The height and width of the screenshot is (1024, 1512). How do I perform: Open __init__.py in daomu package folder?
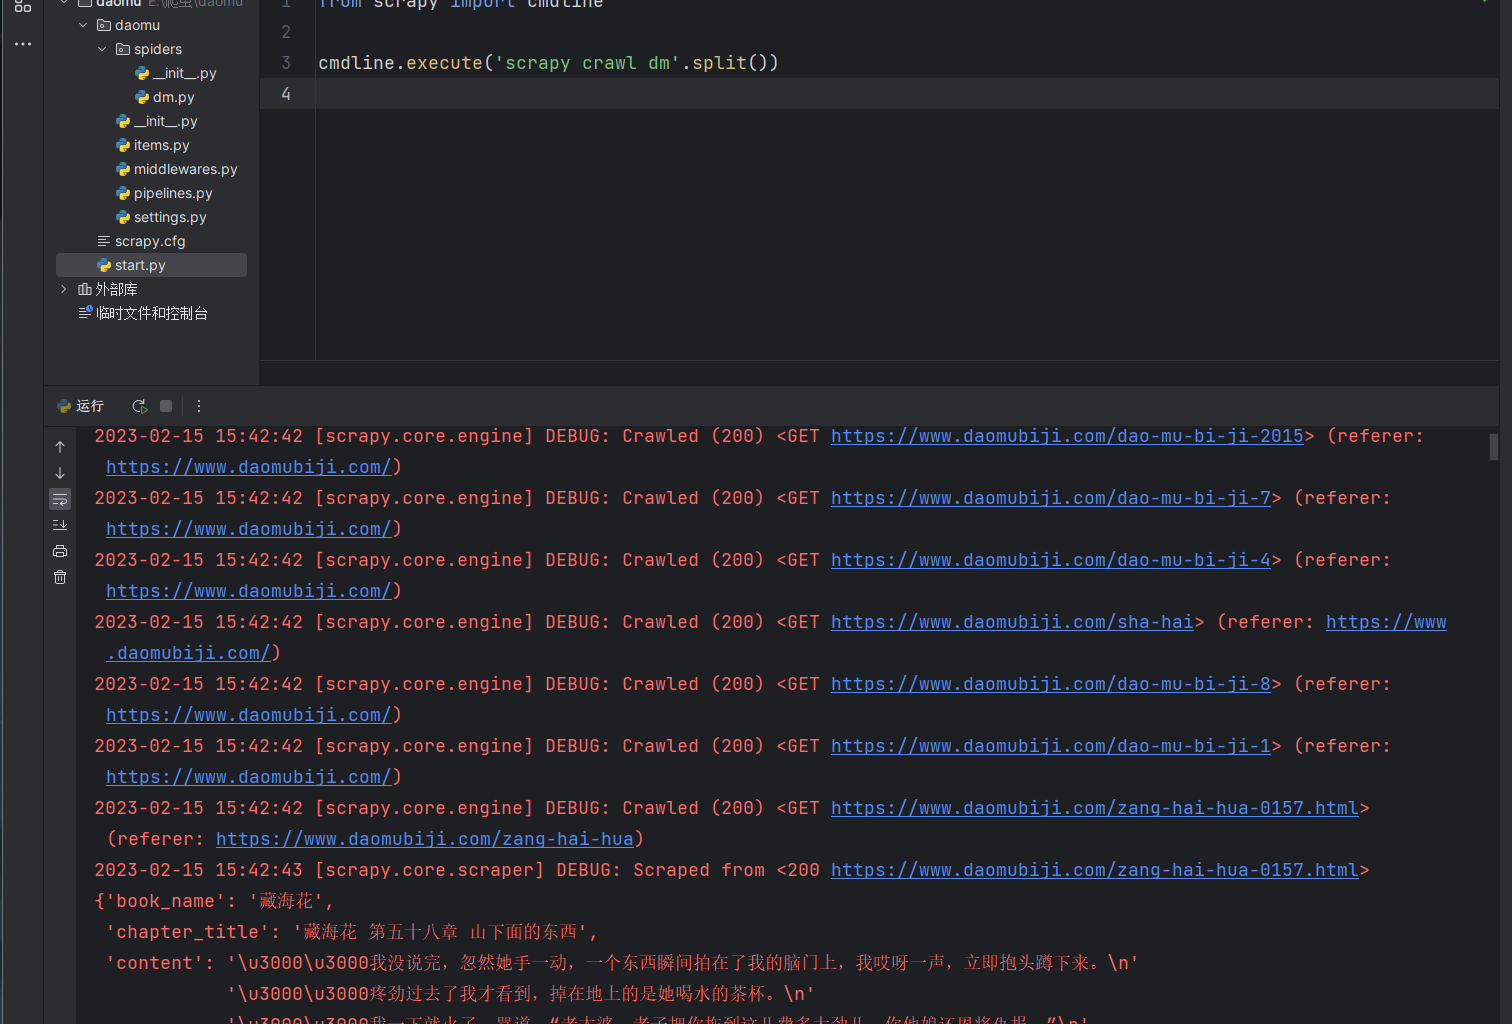[157, 121]
